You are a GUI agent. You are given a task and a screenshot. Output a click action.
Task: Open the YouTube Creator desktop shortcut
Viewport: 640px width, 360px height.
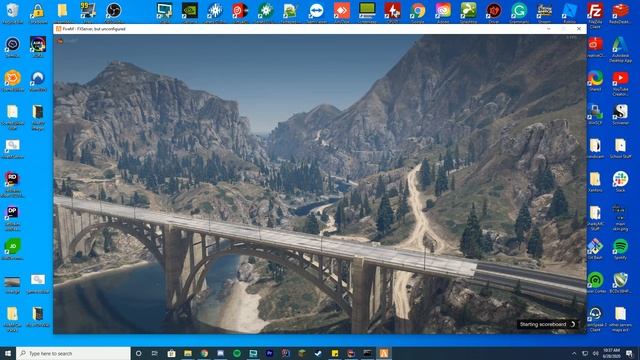pyautogui.click(x=620, y=83)
